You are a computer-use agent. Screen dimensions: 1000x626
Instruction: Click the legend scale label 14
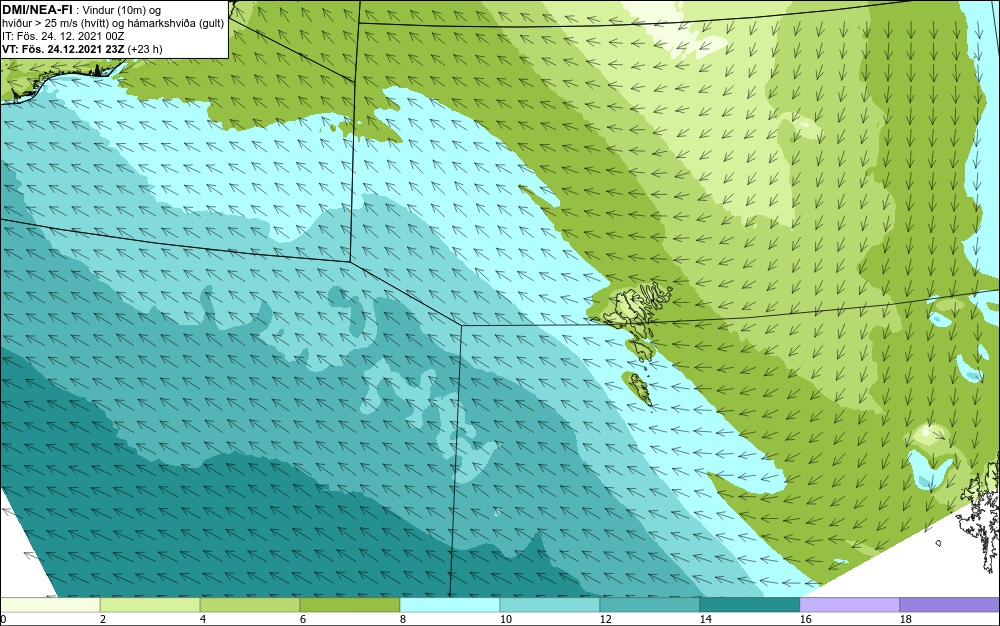click(705, 619)
